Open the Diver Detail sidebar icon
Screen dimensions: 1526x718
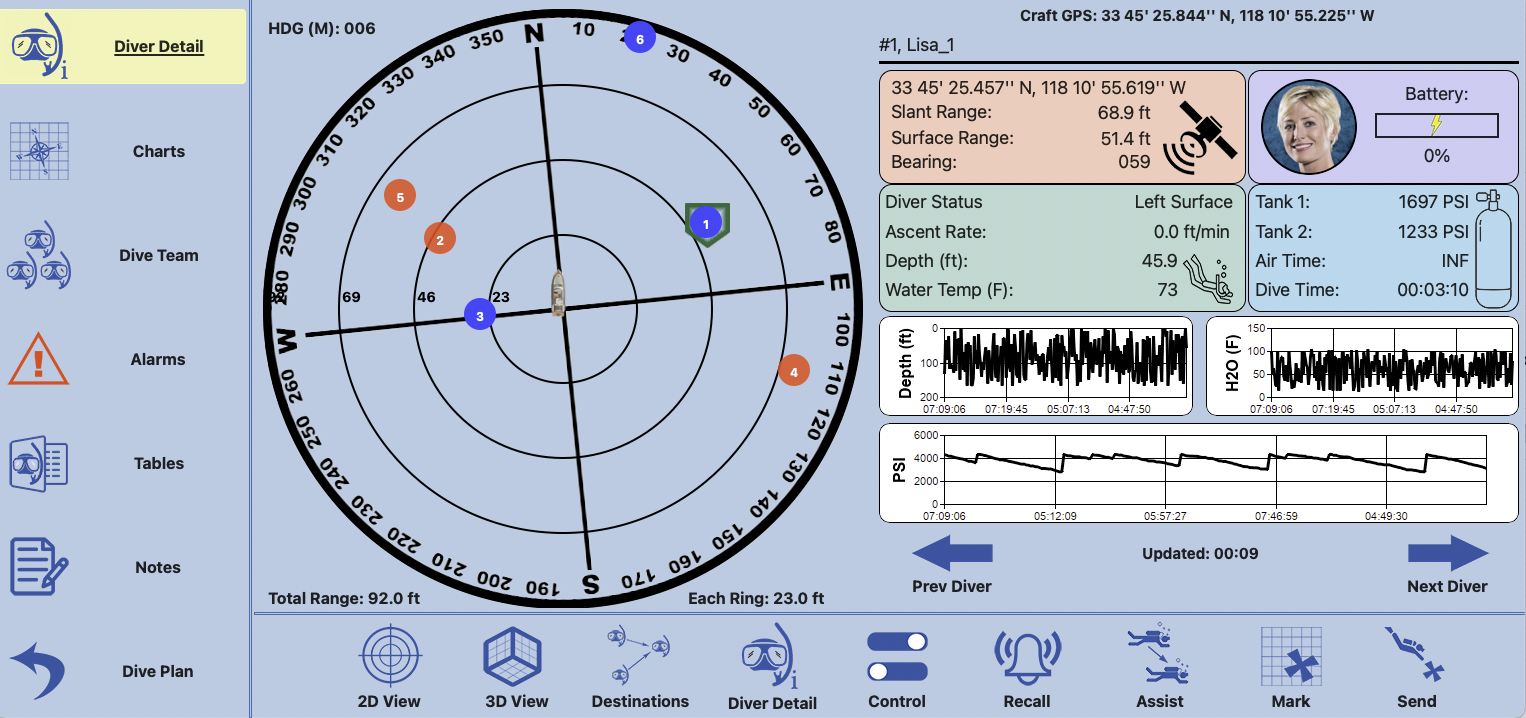pyautogui.click(x=38, y=46)
